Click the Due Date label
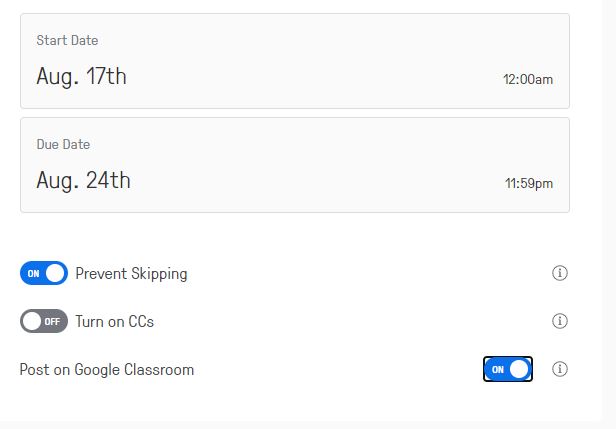This screenshot has width=616, height=429. tap(63, 144)
